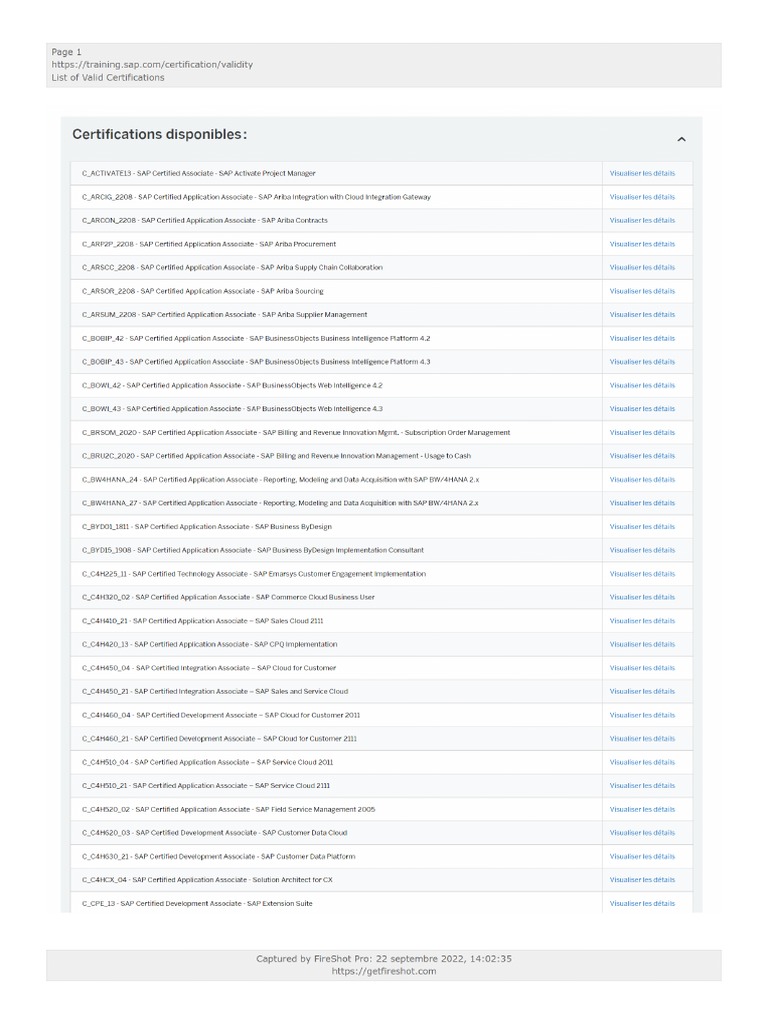The width and height of the screenshot is (768, 1024).
Task: View details for C_C4H450_04 Cloud for Customer
Action: click(x=642, y=668)
